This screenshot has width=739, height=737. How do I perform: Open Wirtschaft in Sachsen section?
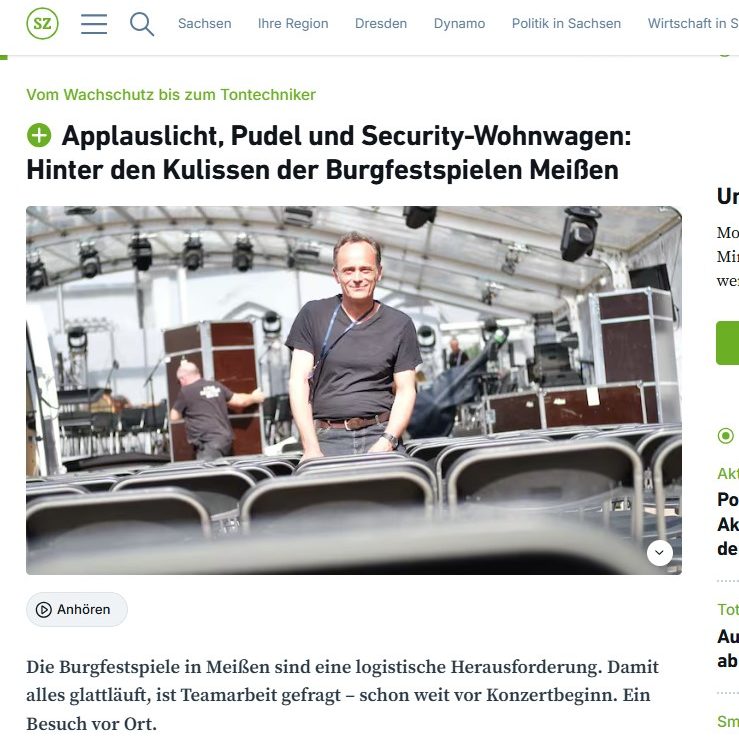(x=693, y=24)
